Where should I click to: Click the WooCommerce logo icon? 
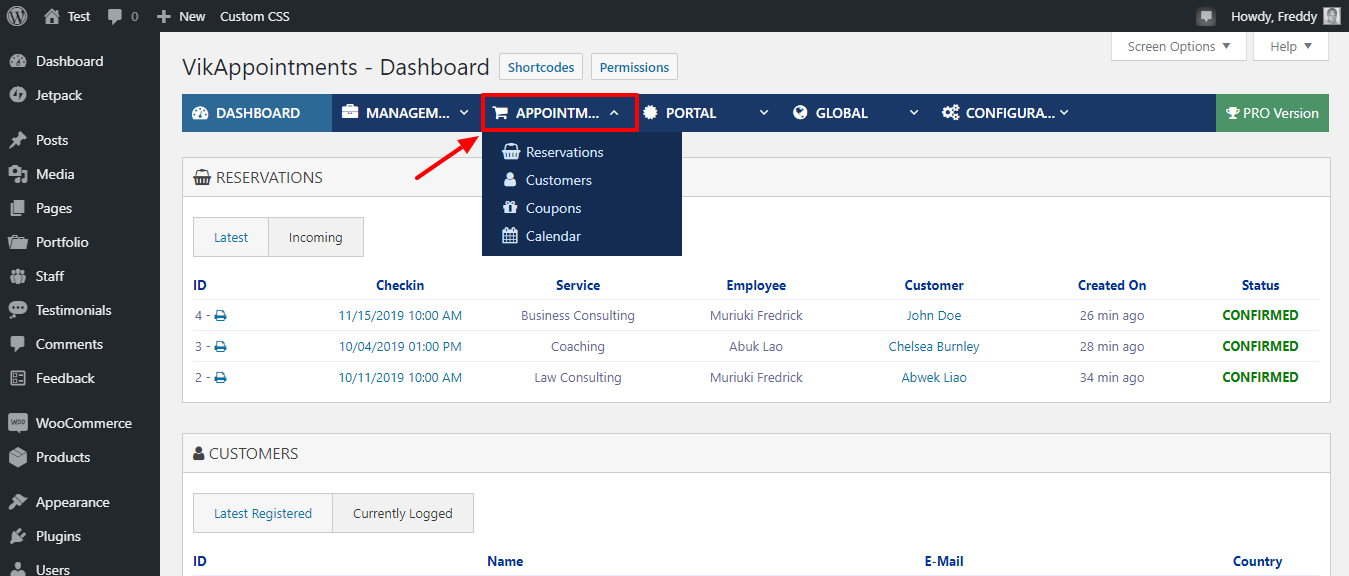point(18,423)
